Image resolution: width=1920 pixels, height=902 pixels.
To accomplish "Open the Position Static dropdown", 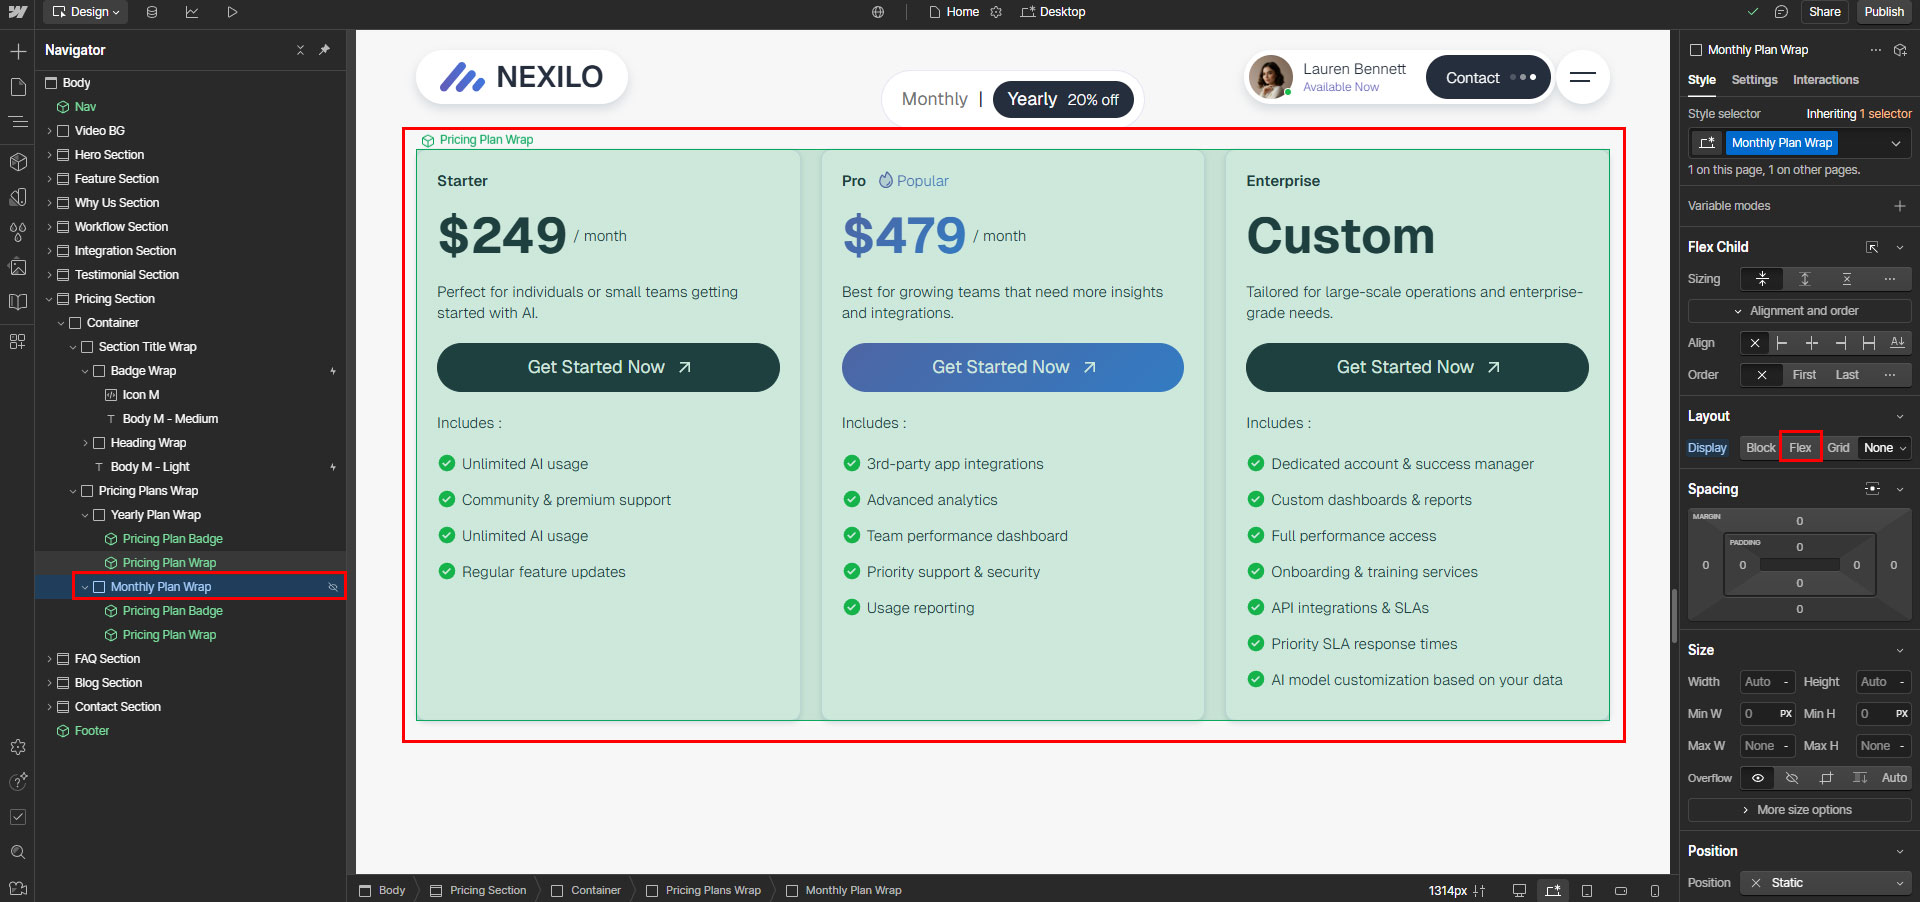I will (1825, 883).
